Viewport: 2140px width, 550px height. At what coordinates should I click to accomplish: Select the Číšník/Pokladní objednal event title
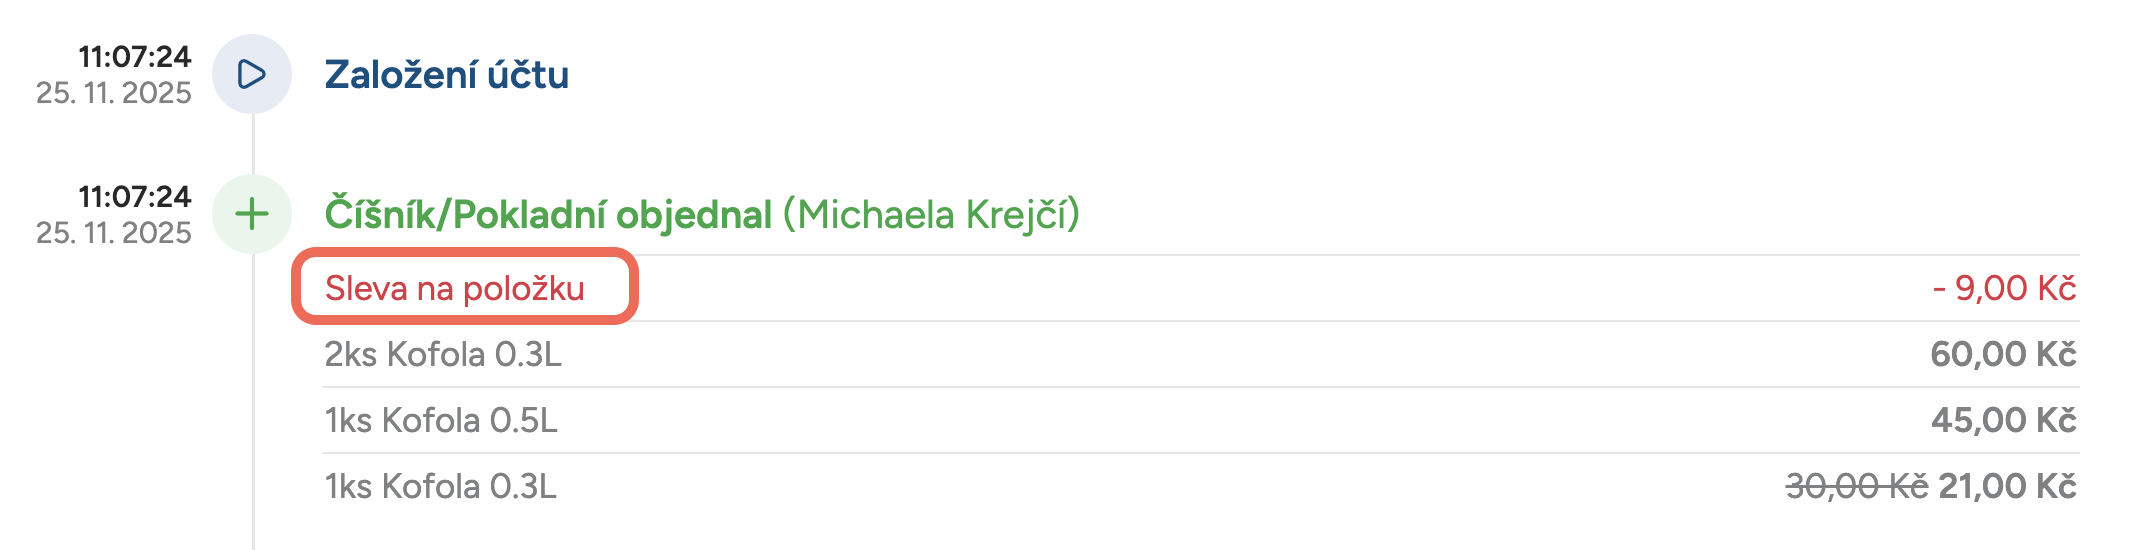pos(548,215)
